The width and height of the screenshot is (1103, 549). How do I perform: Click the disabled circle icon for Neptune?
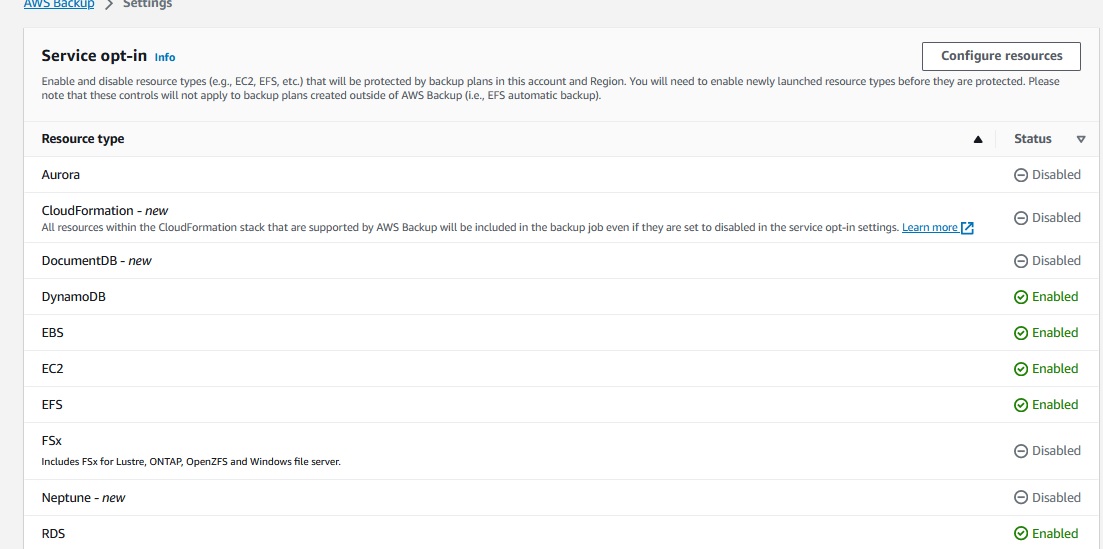click(1021, 498)
